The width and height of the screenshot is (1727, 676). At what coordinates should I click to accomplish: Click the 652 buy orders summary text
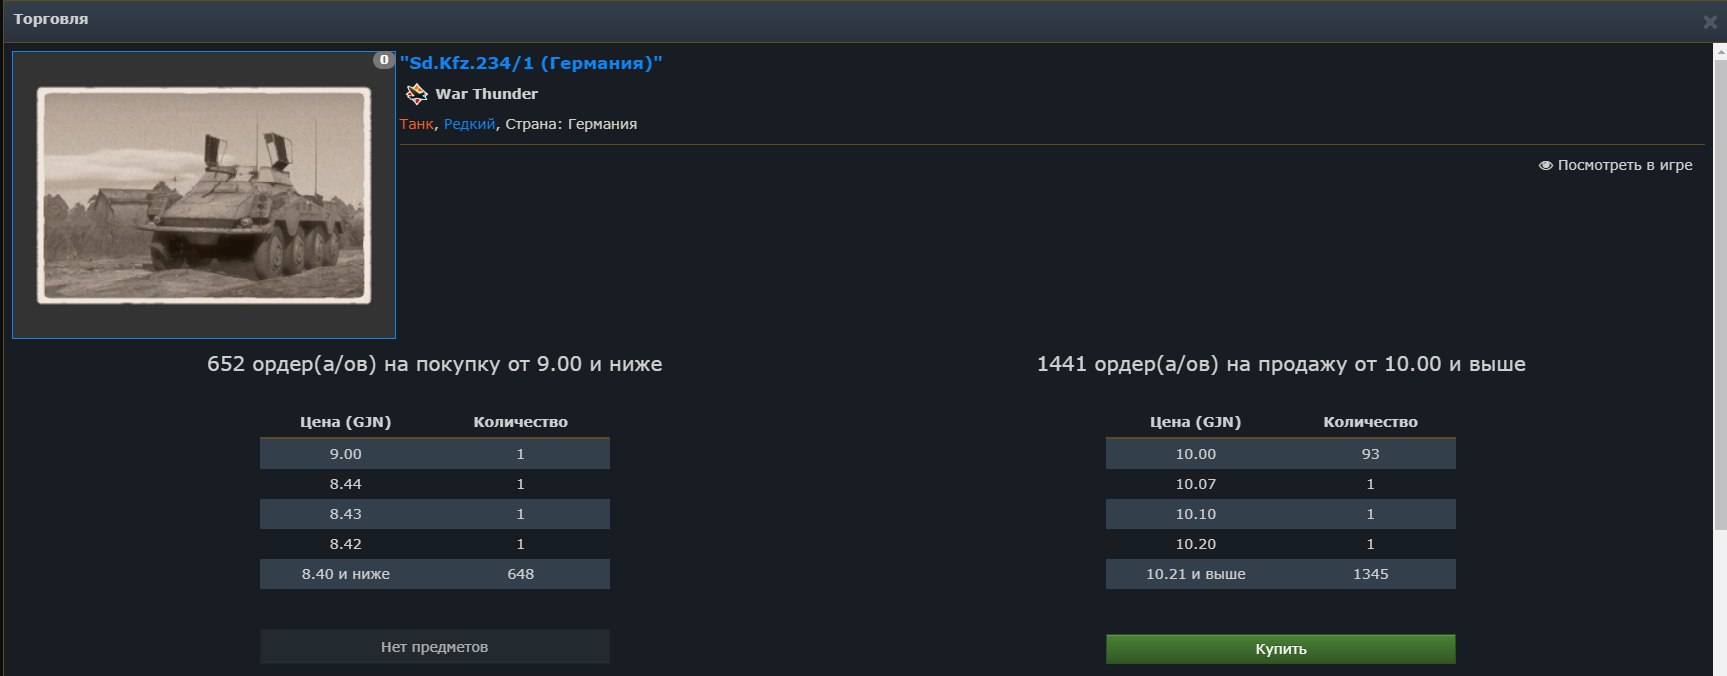coord(434,364)
